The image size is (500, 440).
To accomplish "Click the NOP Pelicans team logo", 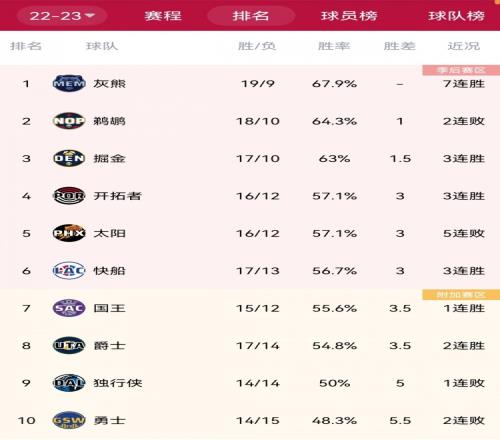I will tap(69, 121).
